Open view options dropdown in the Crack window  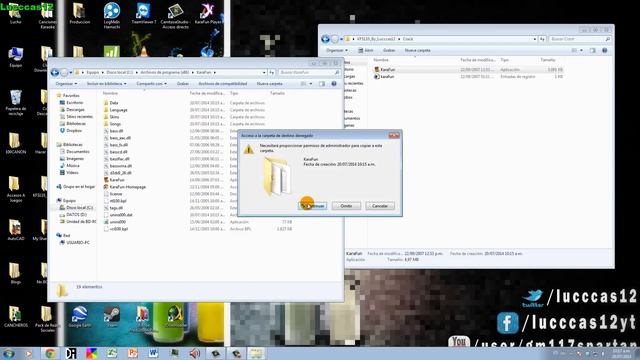click(x=582, y=50)
